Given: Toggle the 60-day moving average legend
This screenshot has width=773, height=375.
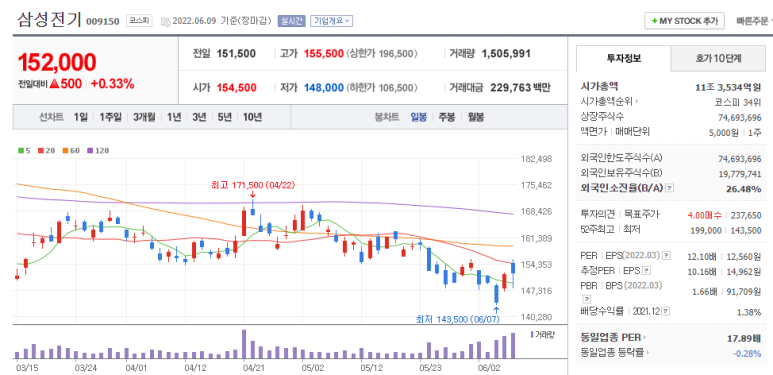Looking at the screenshot, I should pos(70,151).
